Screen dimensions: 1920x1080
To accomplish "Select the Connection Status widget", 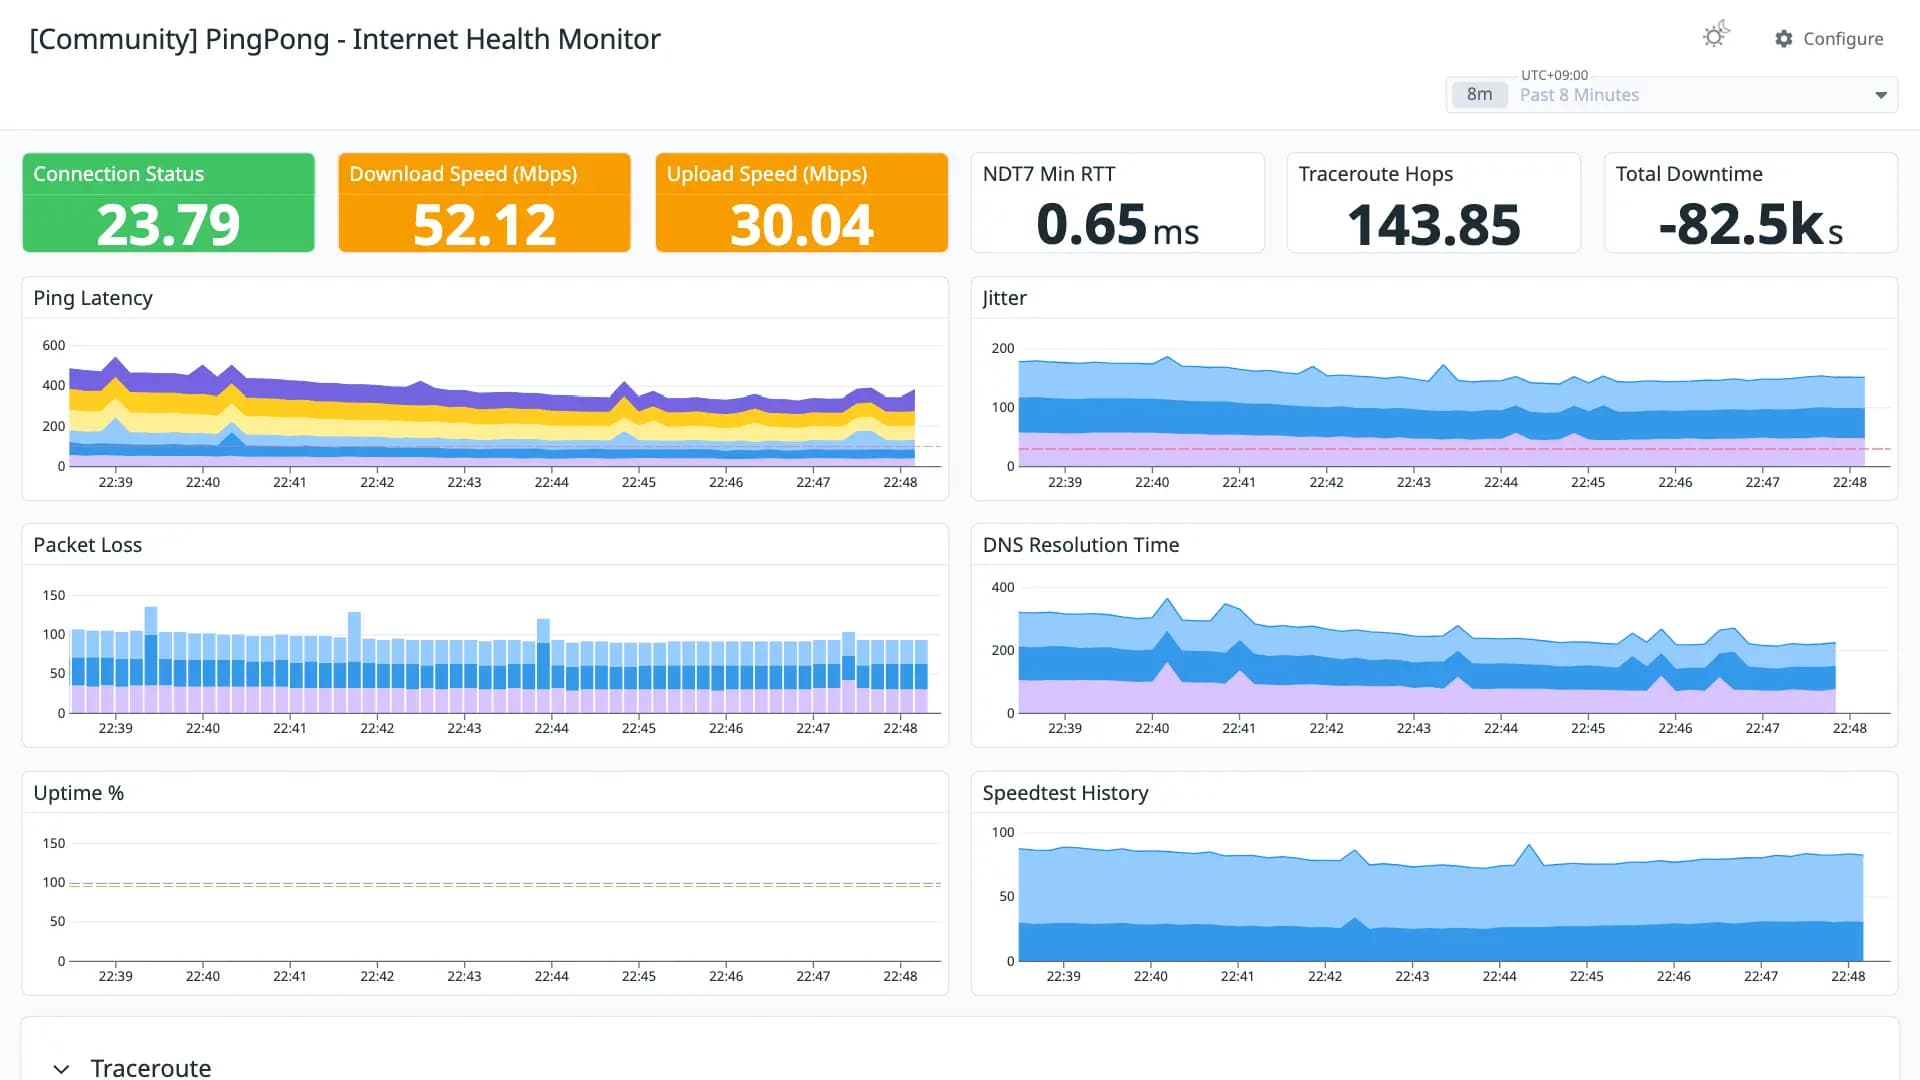I will tap(169, 203).
